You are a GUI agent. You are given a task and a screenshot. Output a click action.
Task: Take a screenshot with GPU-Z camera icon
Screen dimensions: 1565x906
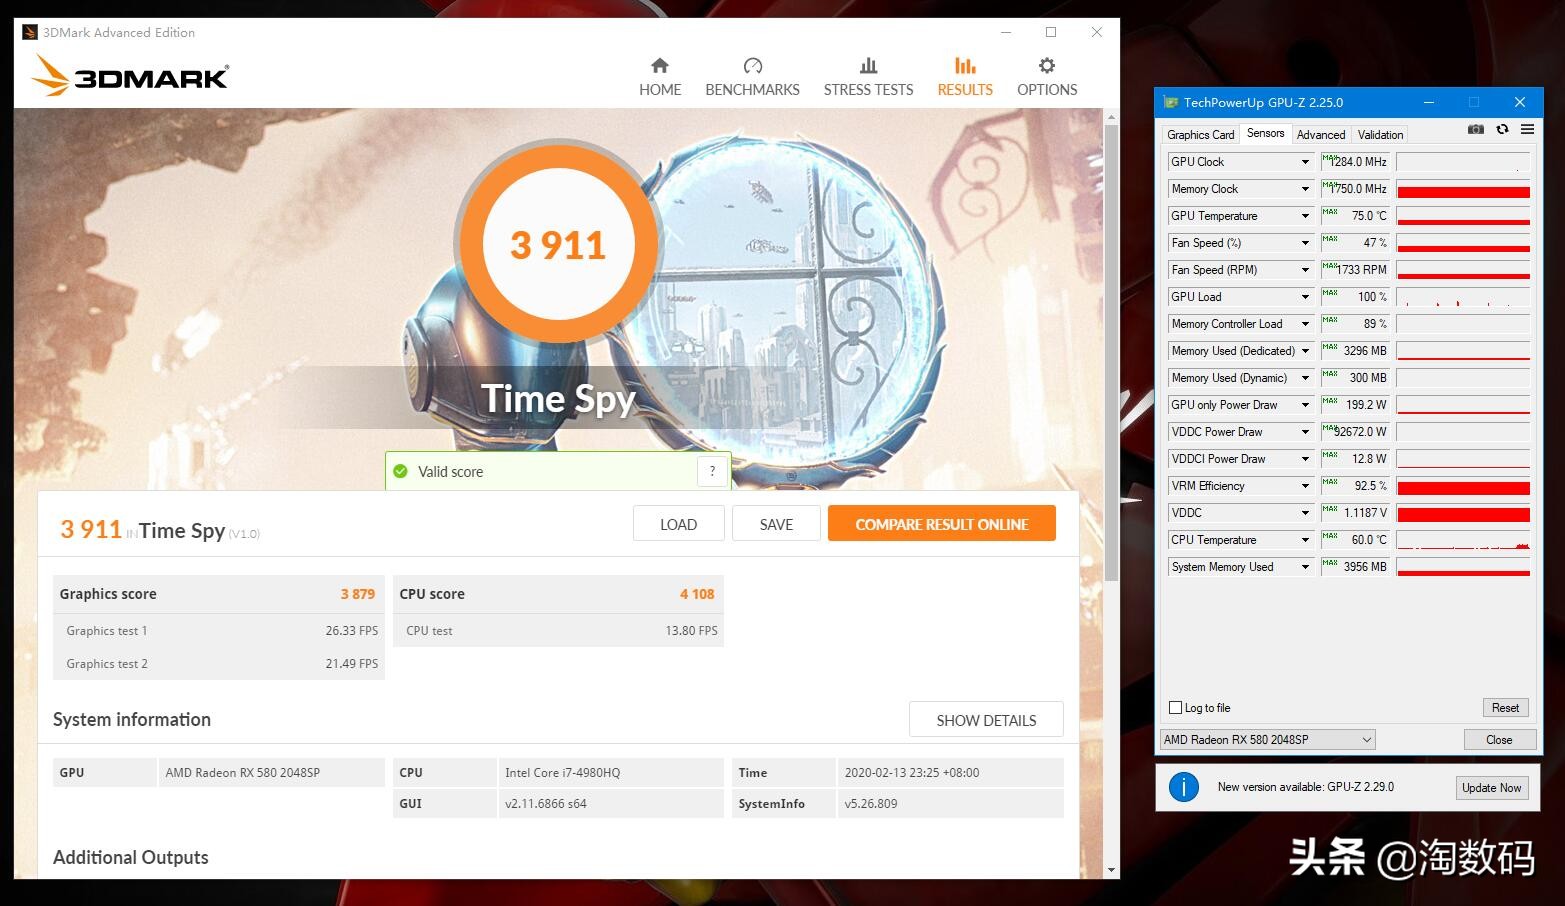(x=1476, y=129)
